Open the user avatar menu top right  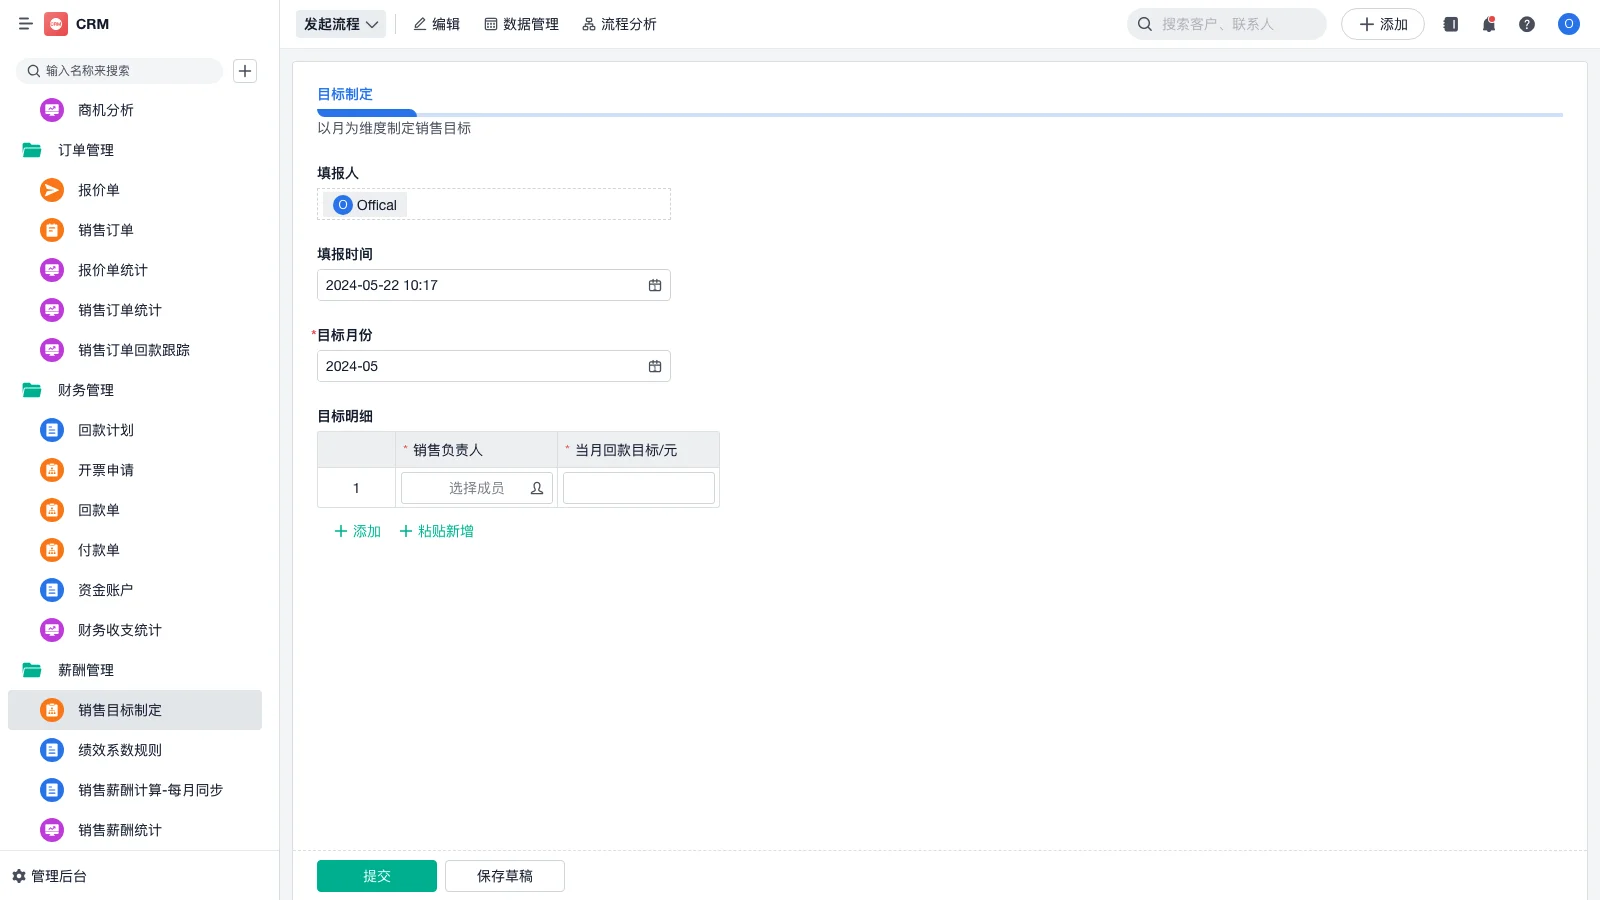point(1568,24)
